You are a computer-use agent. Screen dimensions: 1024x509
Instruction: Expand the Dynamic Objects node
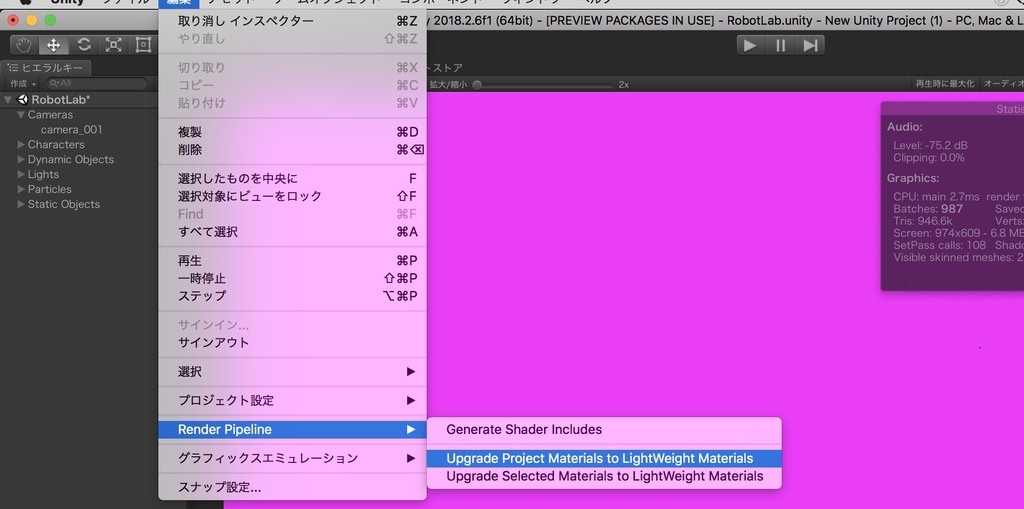[21, 159]
